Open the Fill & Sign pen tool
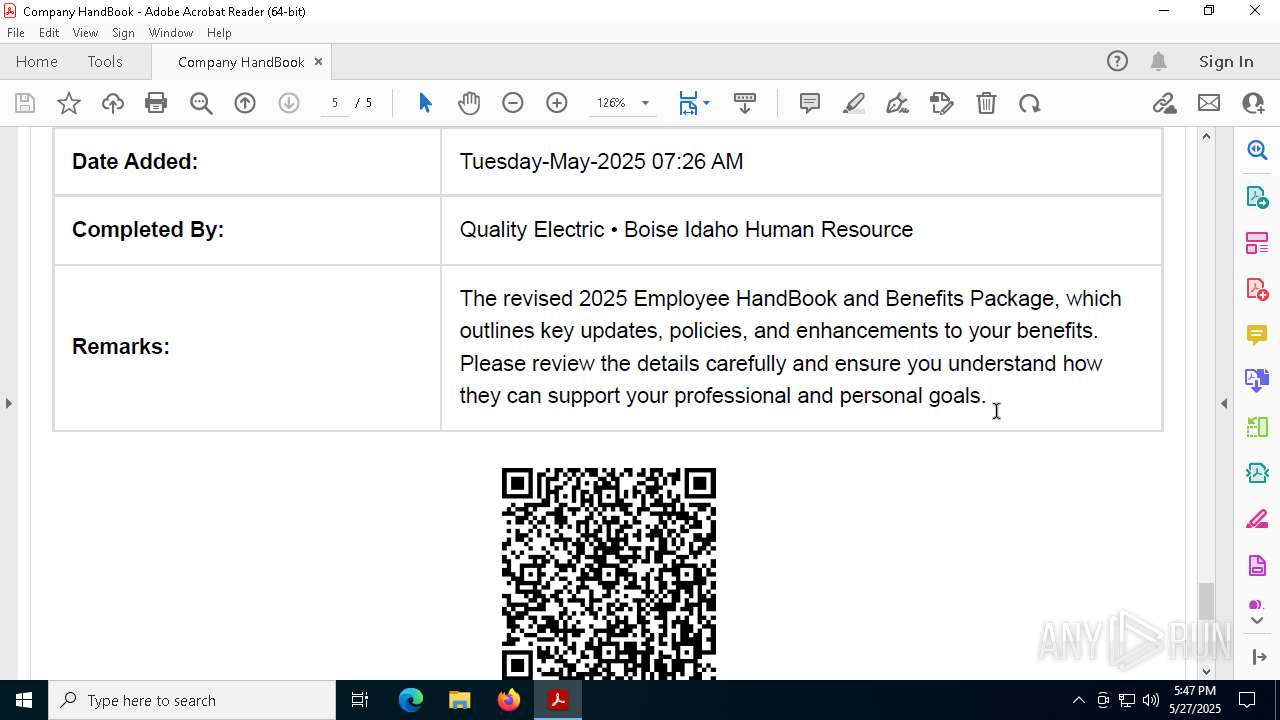 (x=898, y=103)
